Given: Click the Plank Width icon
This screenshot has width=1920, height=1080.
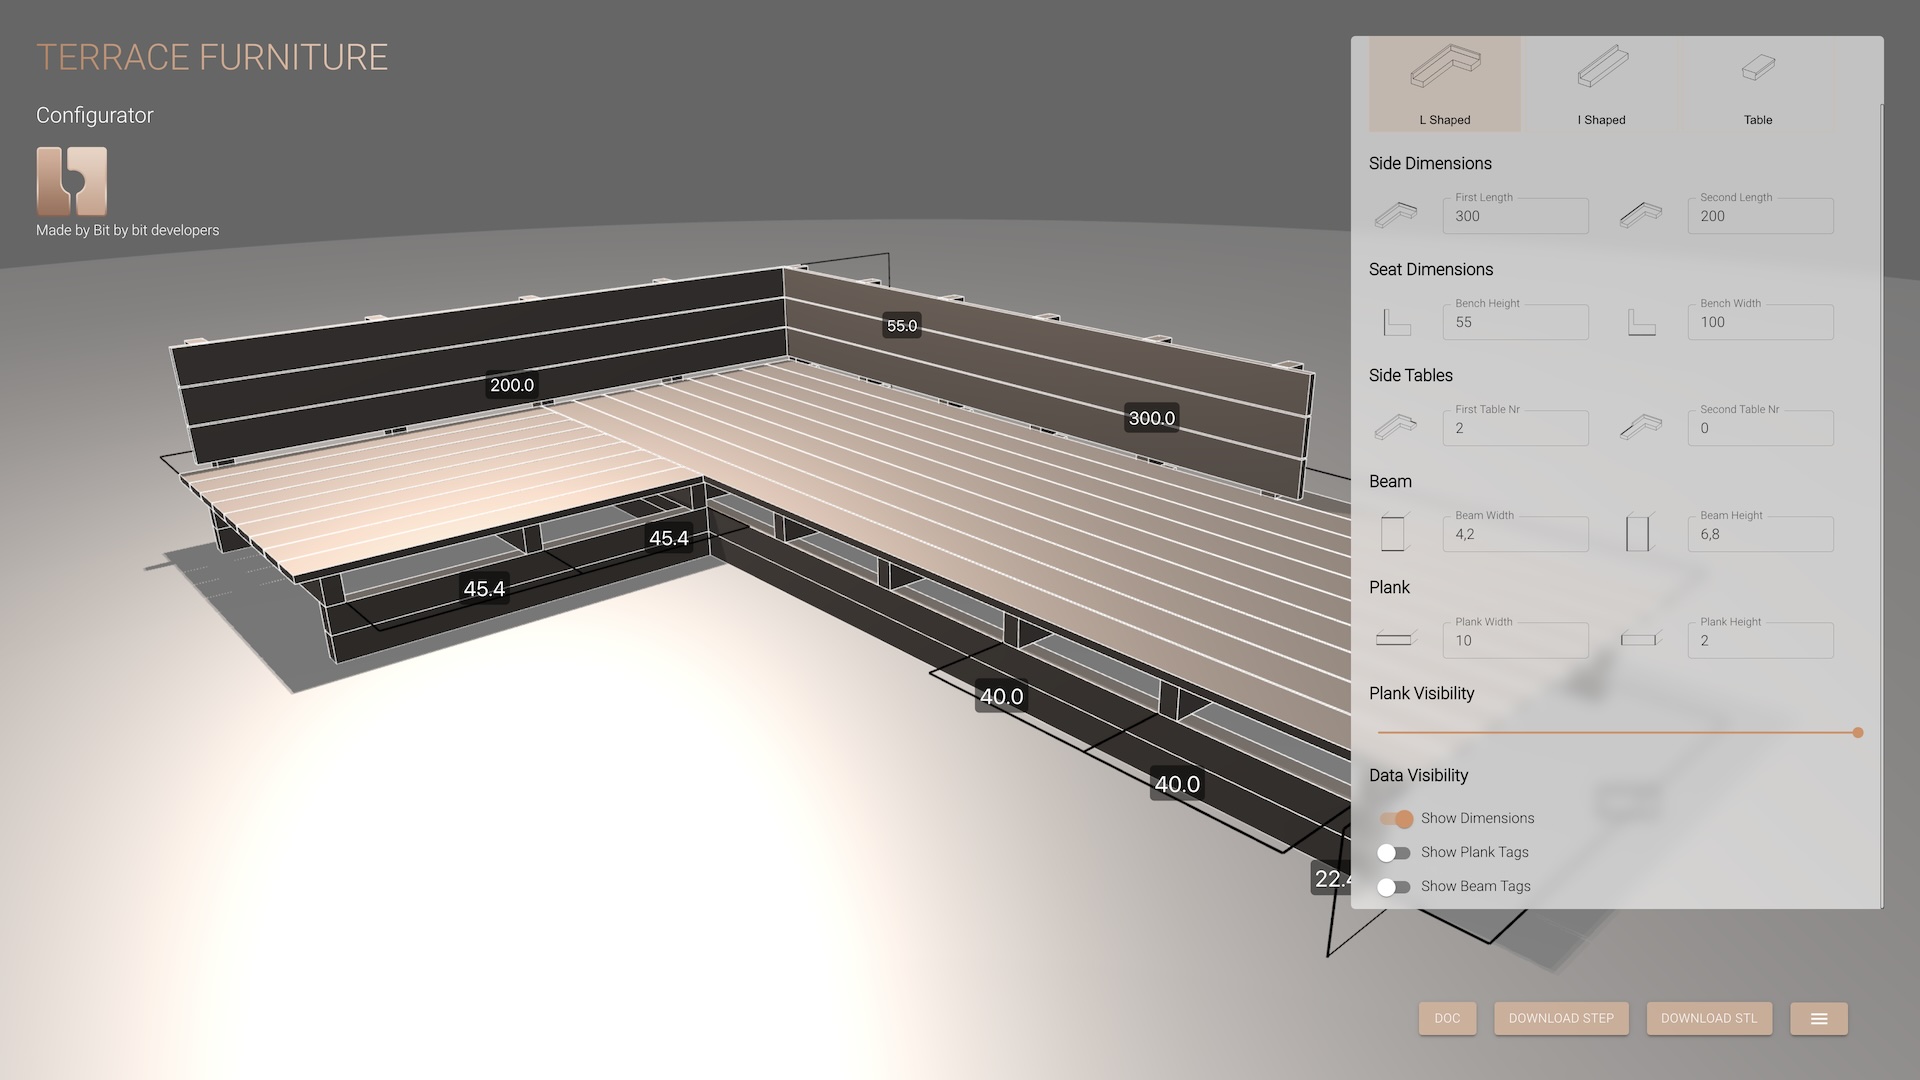Looking at the screenshot, I should pos(1396,639).
